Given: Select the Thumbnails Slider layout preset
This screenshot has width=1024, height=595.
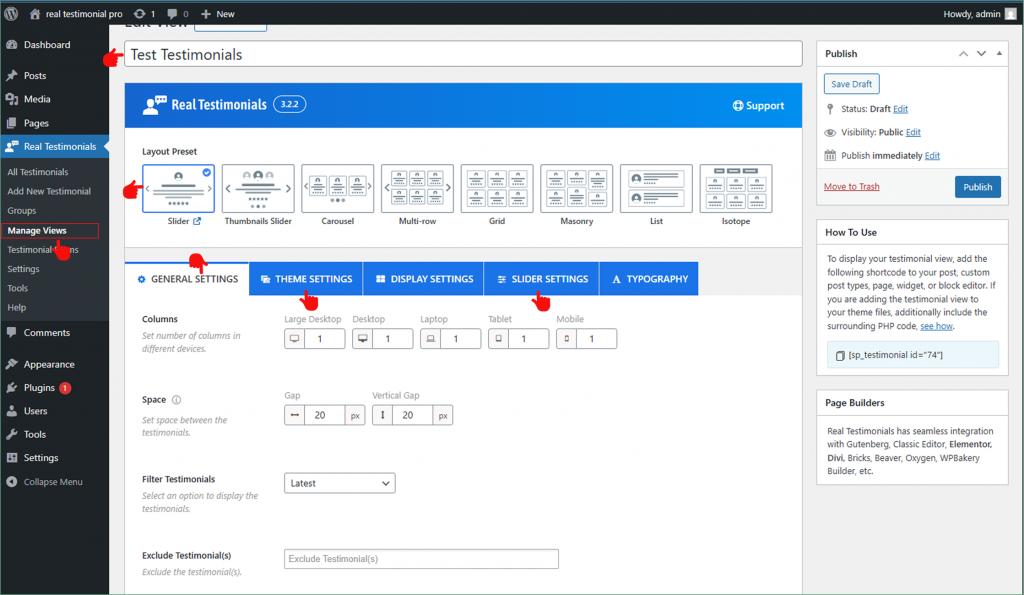Looking at the screenshot, I should point(258,189).
